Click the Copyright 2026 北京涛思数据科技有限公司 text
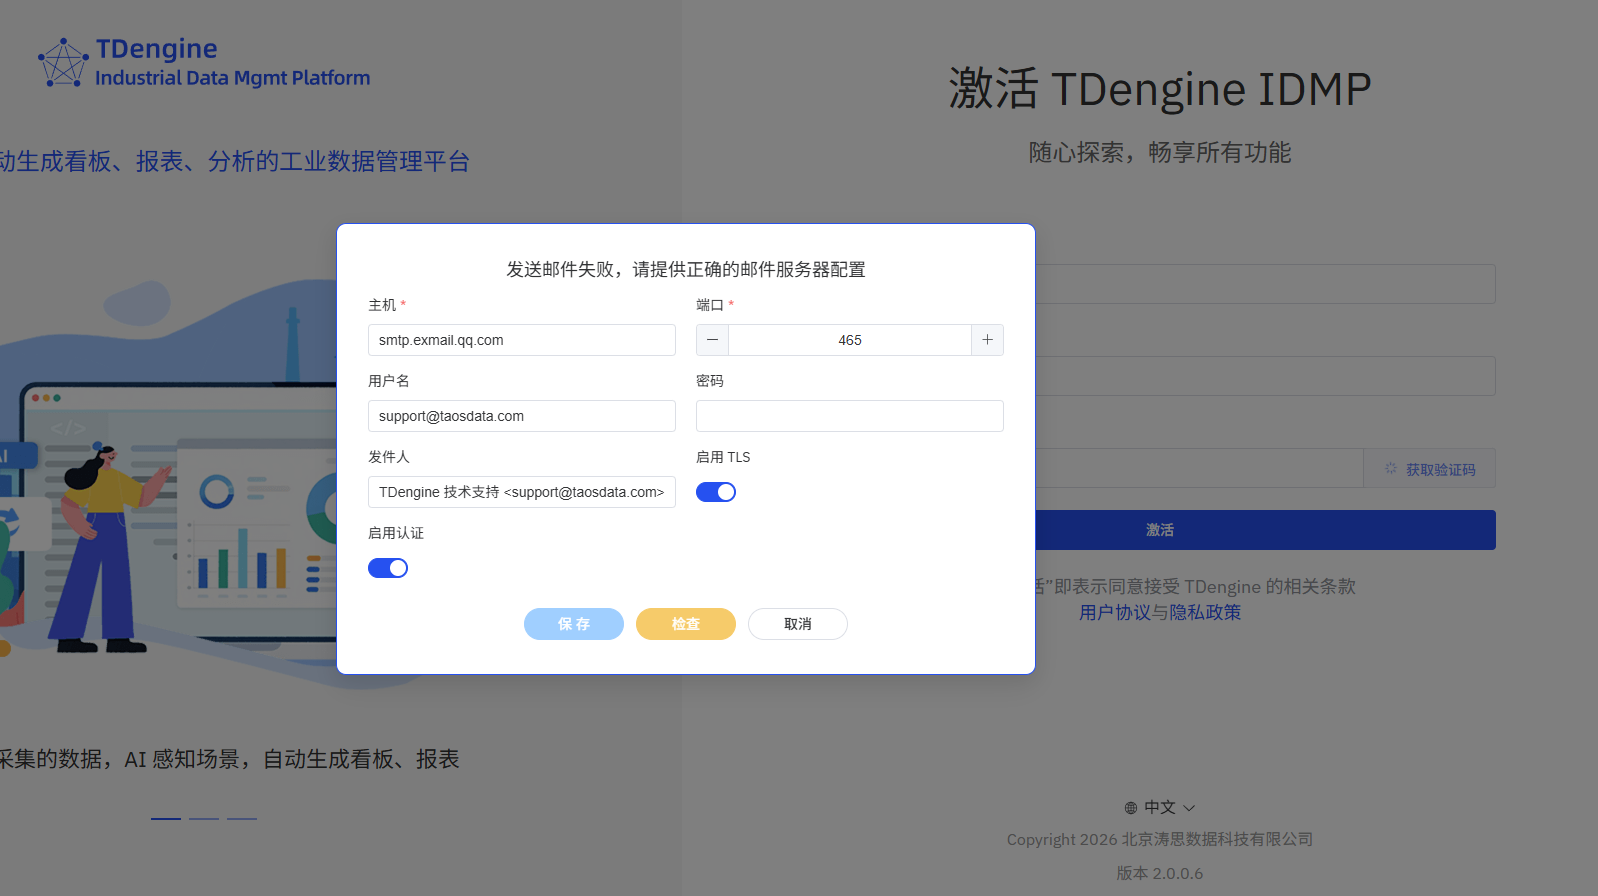1598x896 pixels. point(1160,840)
